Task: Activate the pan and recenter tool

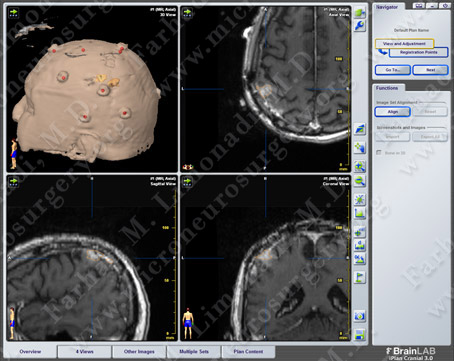Action: pos(360,147)
